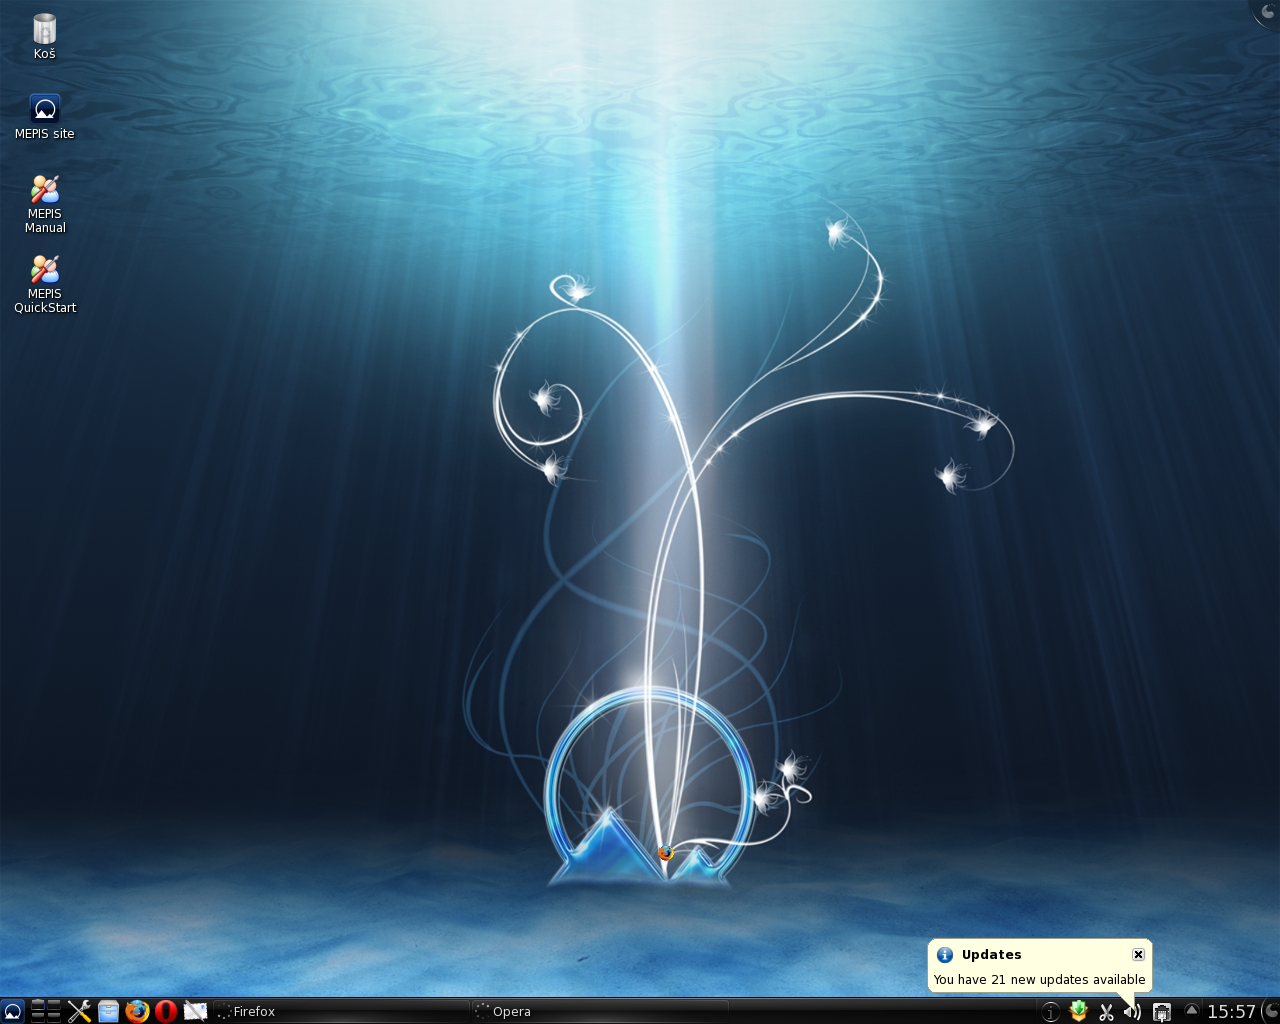This screenshot has height=1024, width=1280.
Task: Open the file manager cabinet icon
Action: pos(108,1011)
